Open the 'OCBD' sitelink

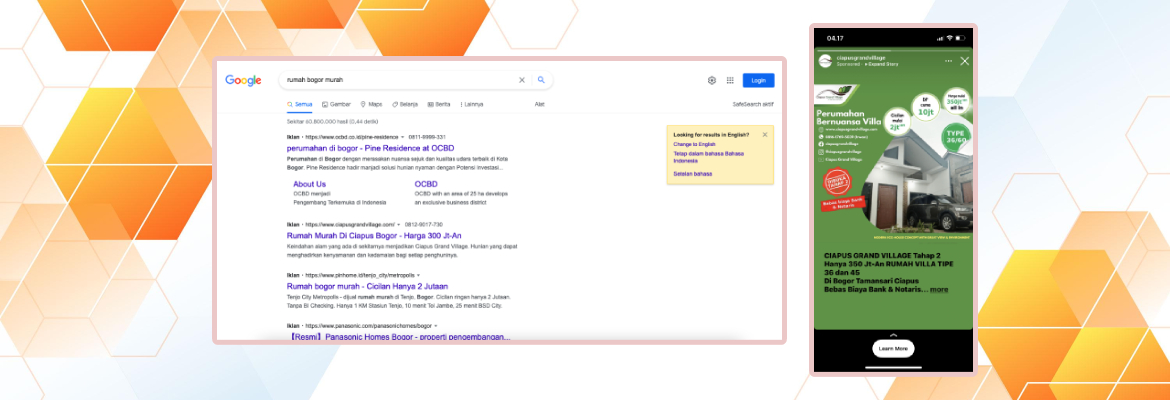coord(426,184)
